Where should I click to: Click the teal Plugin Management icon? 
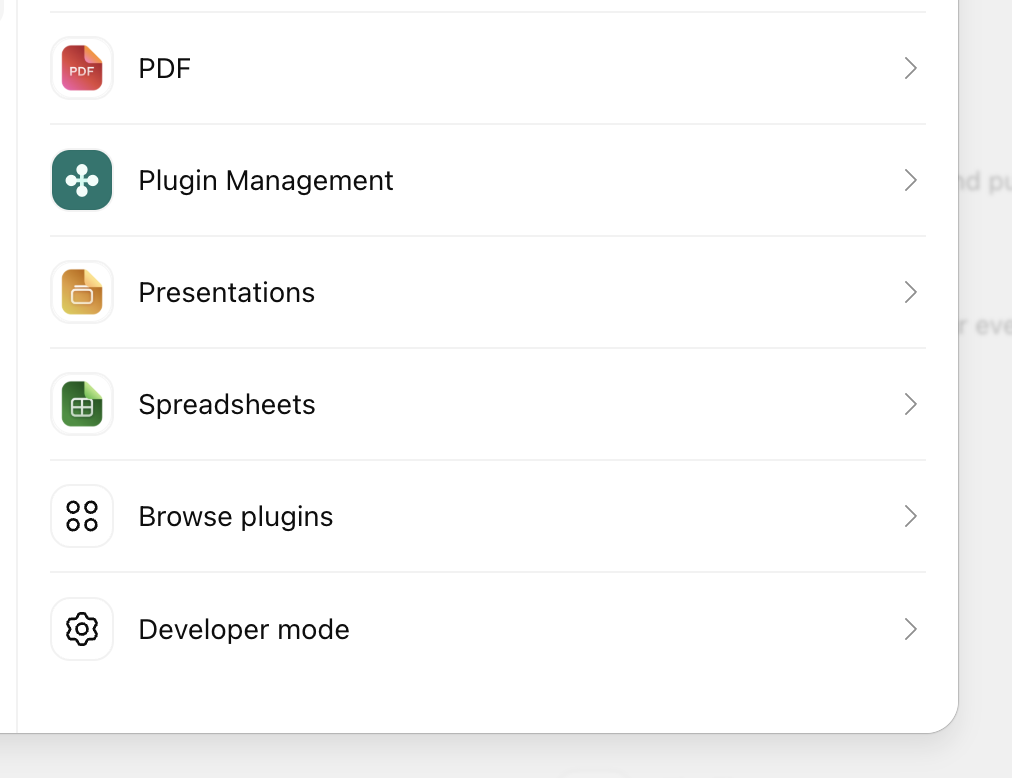(82, 180)
